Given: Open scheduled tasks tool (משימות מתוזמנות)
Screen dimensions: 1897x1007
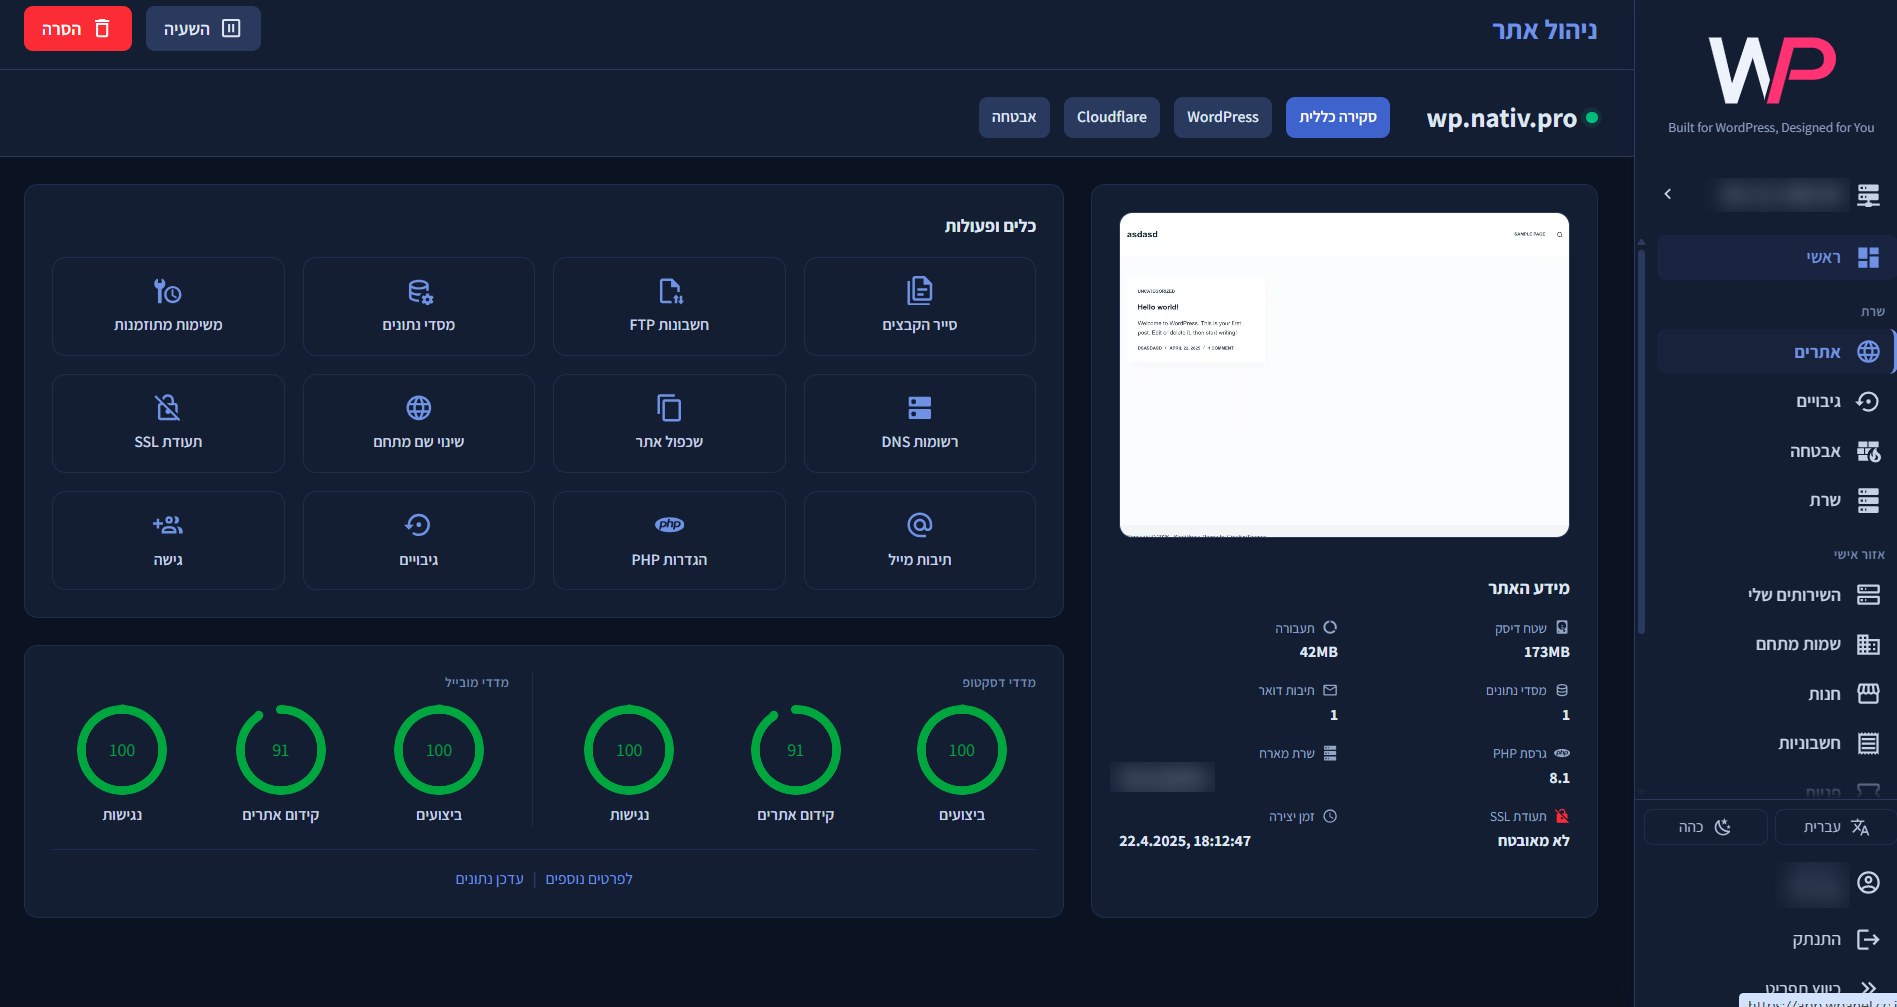Looking at the screenshot, I should 168,306.
